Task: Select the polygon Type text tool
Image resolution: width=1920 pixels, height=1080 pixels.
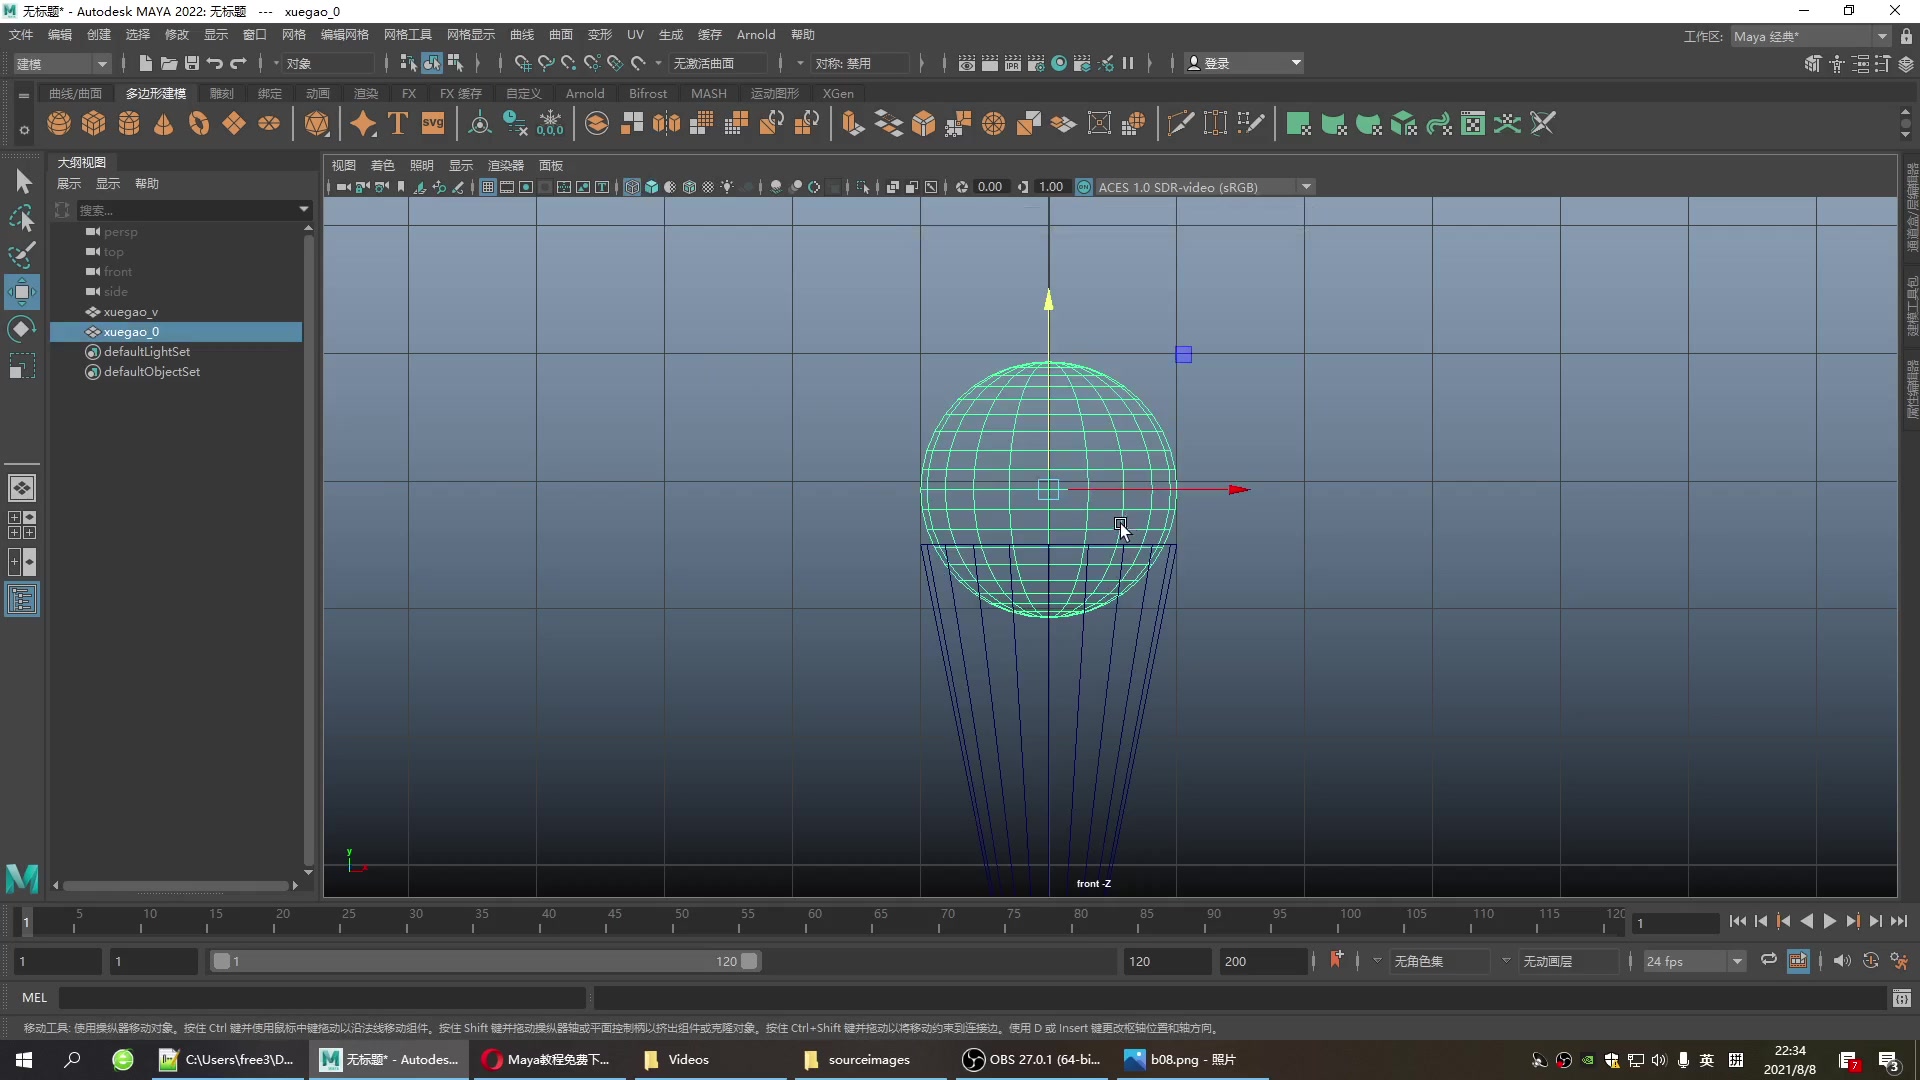Action: (398, 124)
